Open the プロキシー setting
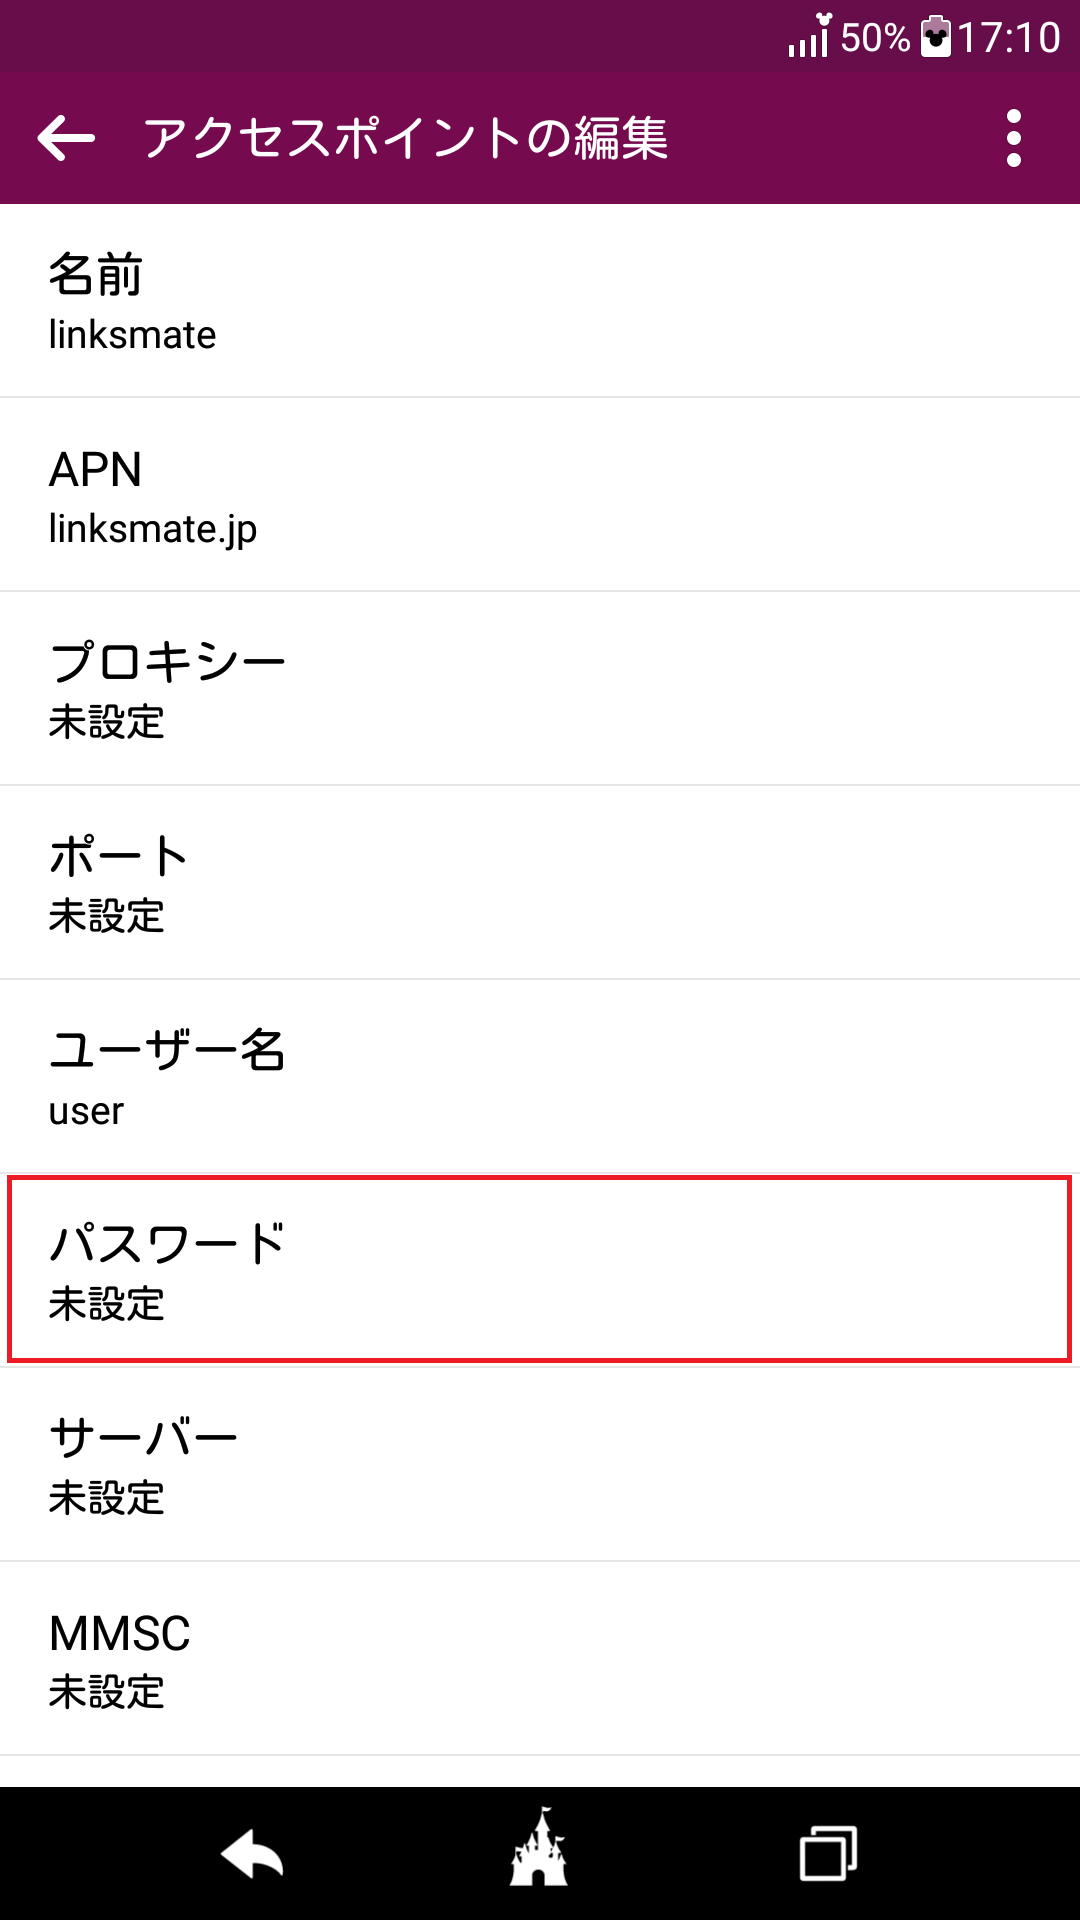Viewport: 1080px width, 1920px height. pos(540,689)
